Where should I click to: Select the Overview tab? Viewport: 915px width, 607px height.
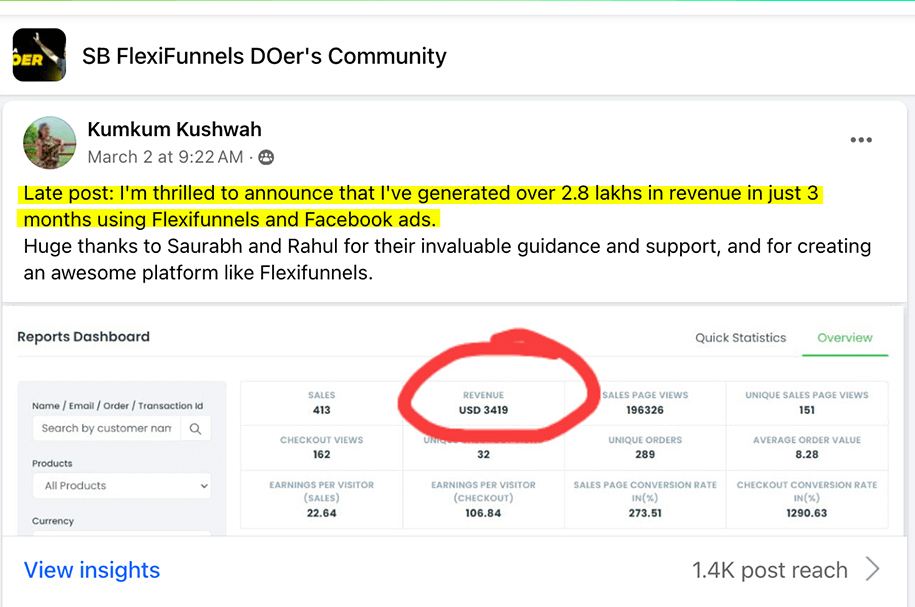(x=844, y=338)
